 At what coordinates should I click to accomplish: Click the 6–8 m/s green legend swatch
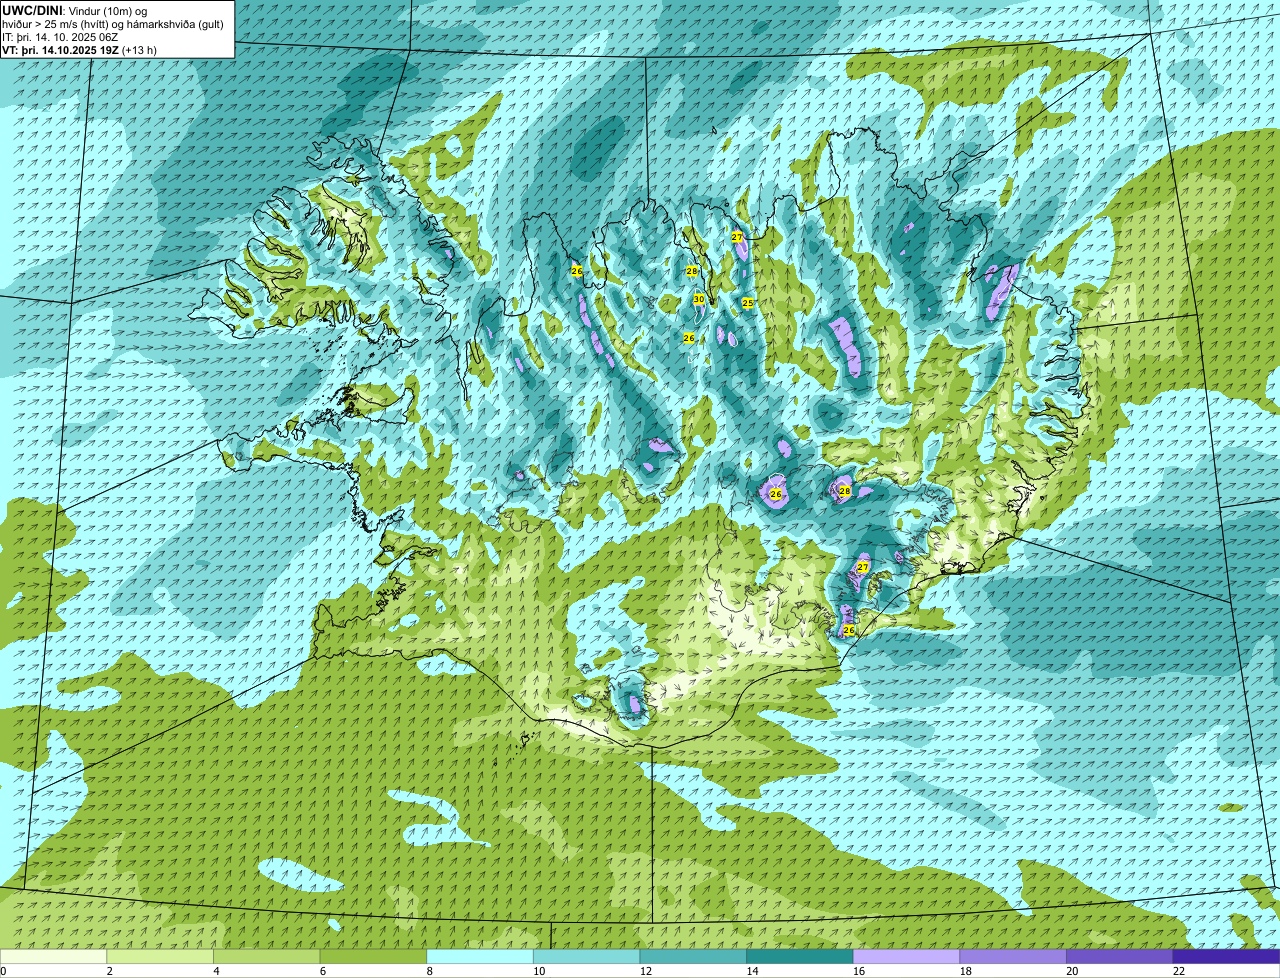(373, 956)
